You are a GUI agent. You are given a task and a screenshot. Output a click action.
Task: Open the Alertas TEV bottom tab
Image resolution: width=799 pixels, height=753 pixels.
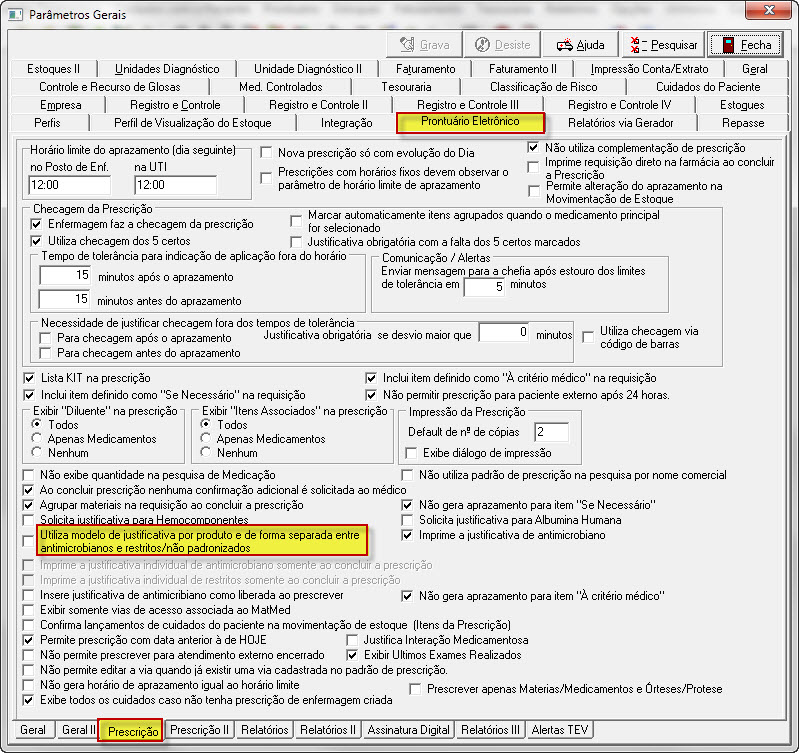click(x=560, y=730)
